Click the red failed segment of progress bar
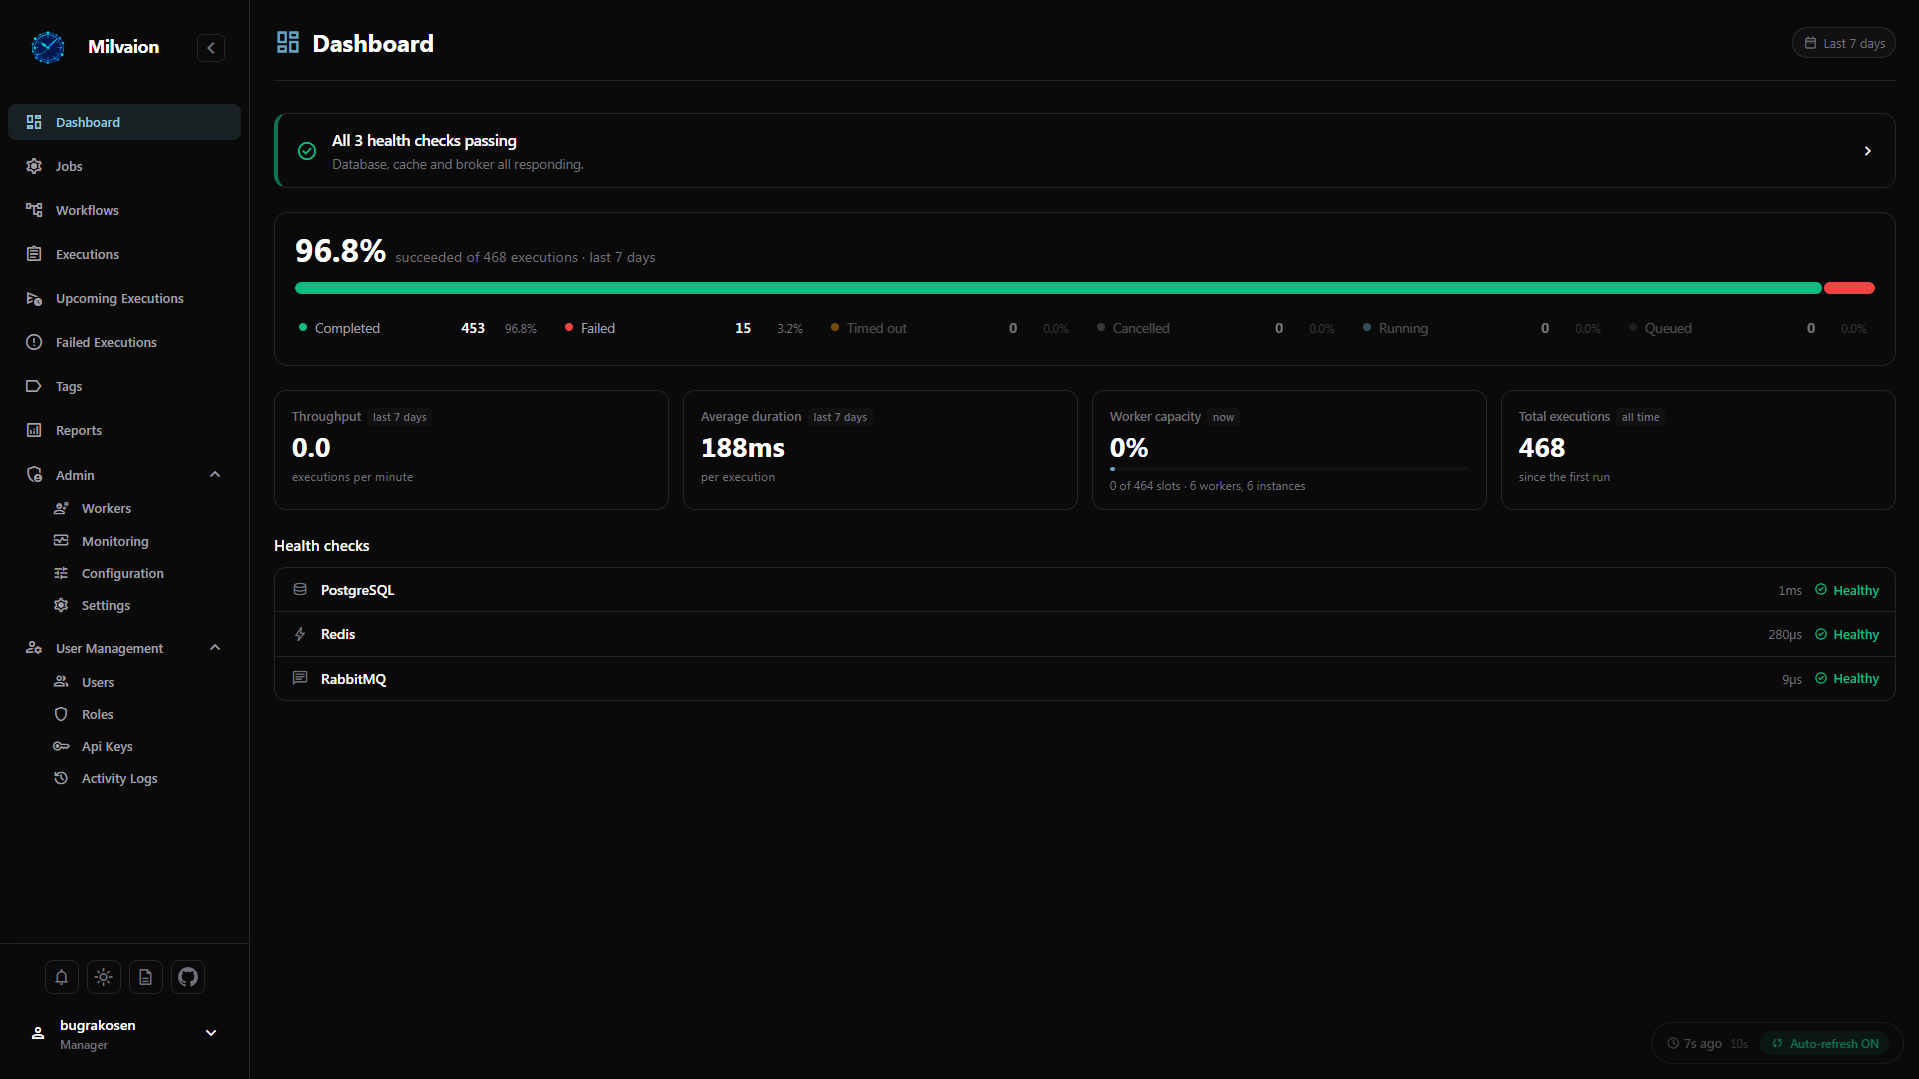Screen dimensions: 1919x1079 pyautogui.click(x=1849, y=288)
